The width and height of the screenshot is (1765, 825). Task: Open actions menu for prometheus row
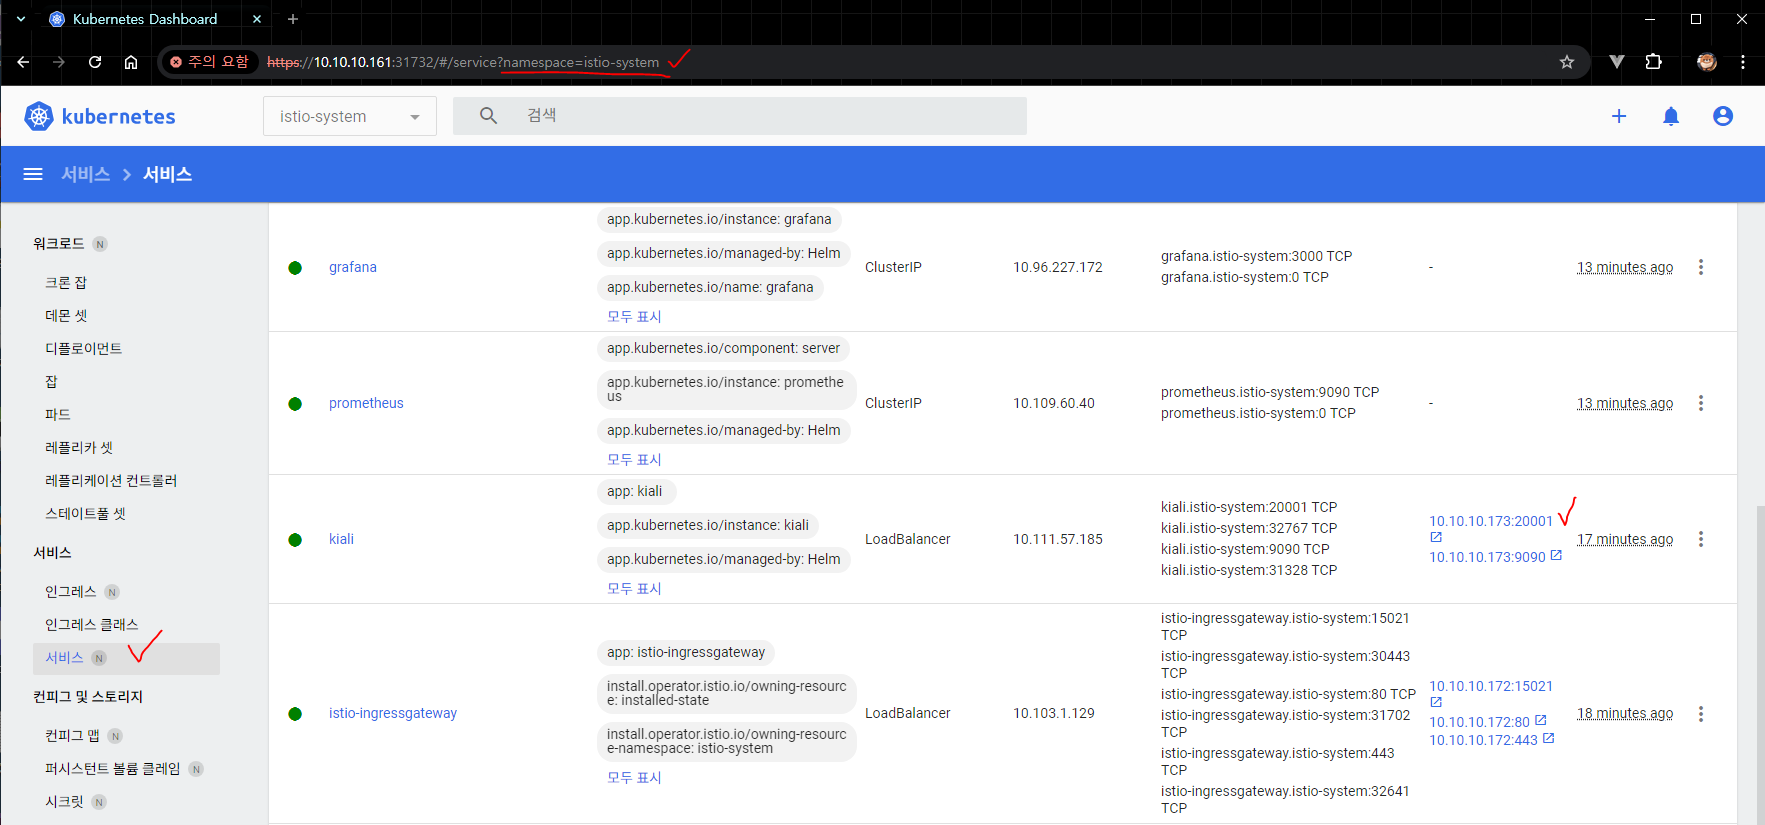[1701, 403]
